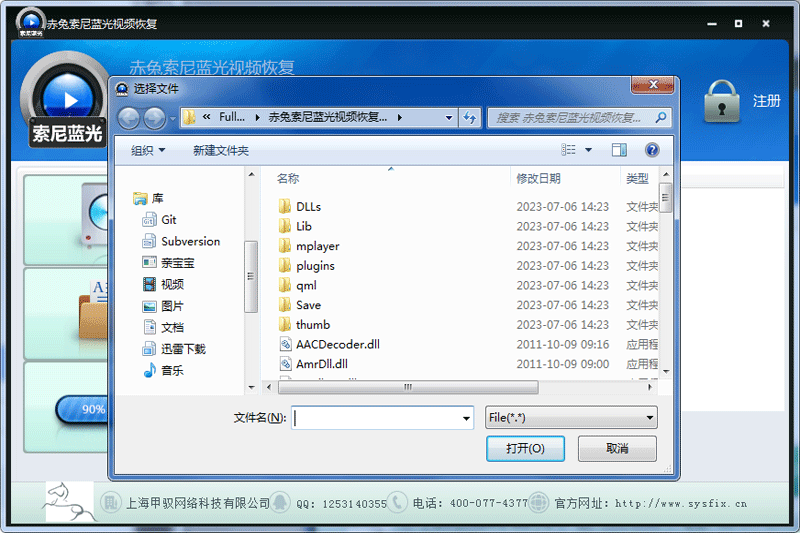The height and width of the screenshot is (533, 800).
Task: Open the File(*.*) file type dropdown
Action: coord(571,418)
